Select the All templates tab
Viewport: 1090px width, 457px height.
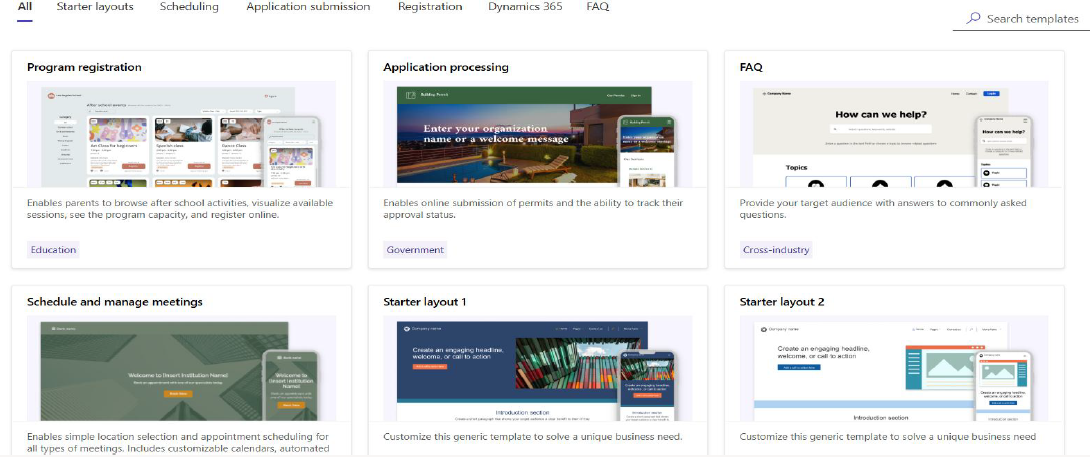(x=24, y=7)
